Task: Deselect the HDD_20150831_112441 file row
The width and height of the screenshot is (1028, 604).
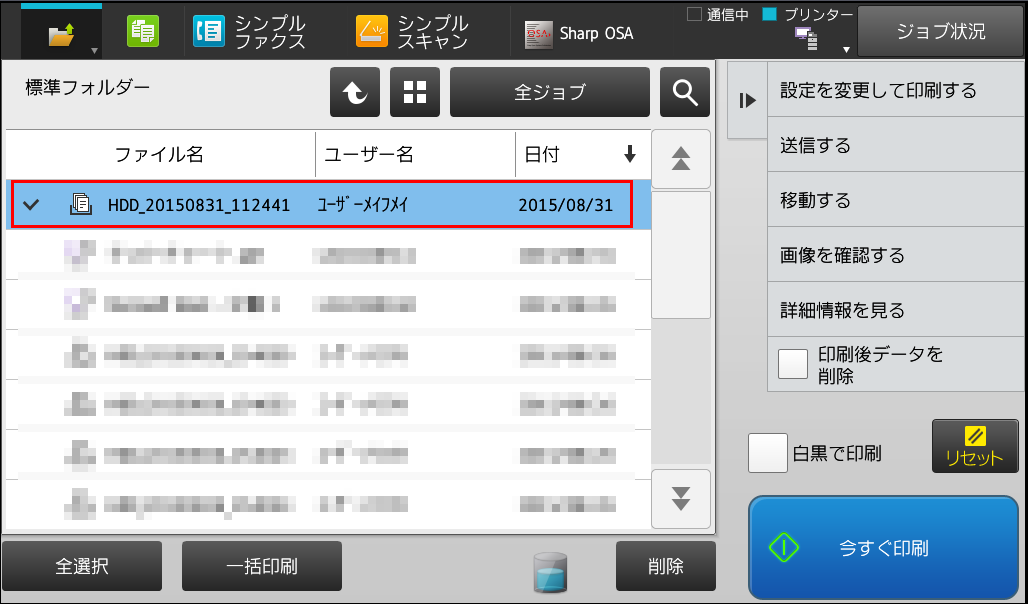Action: 322,205
